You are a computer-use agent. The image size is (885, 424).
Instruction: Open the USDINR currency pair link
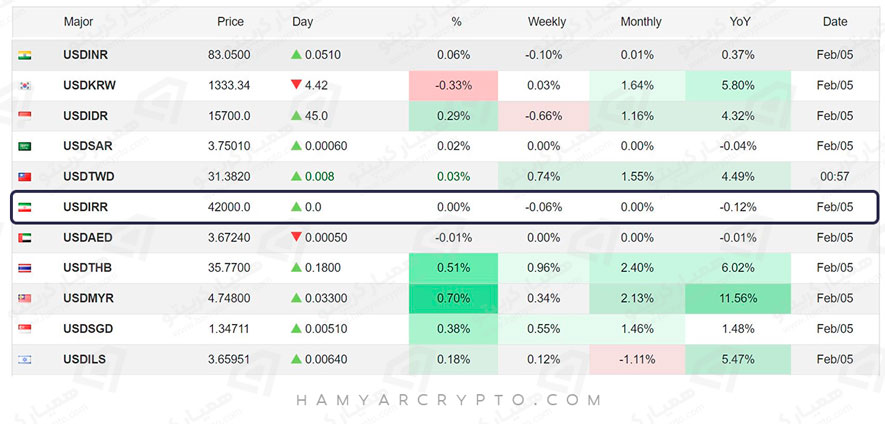(x=85, y=56)
